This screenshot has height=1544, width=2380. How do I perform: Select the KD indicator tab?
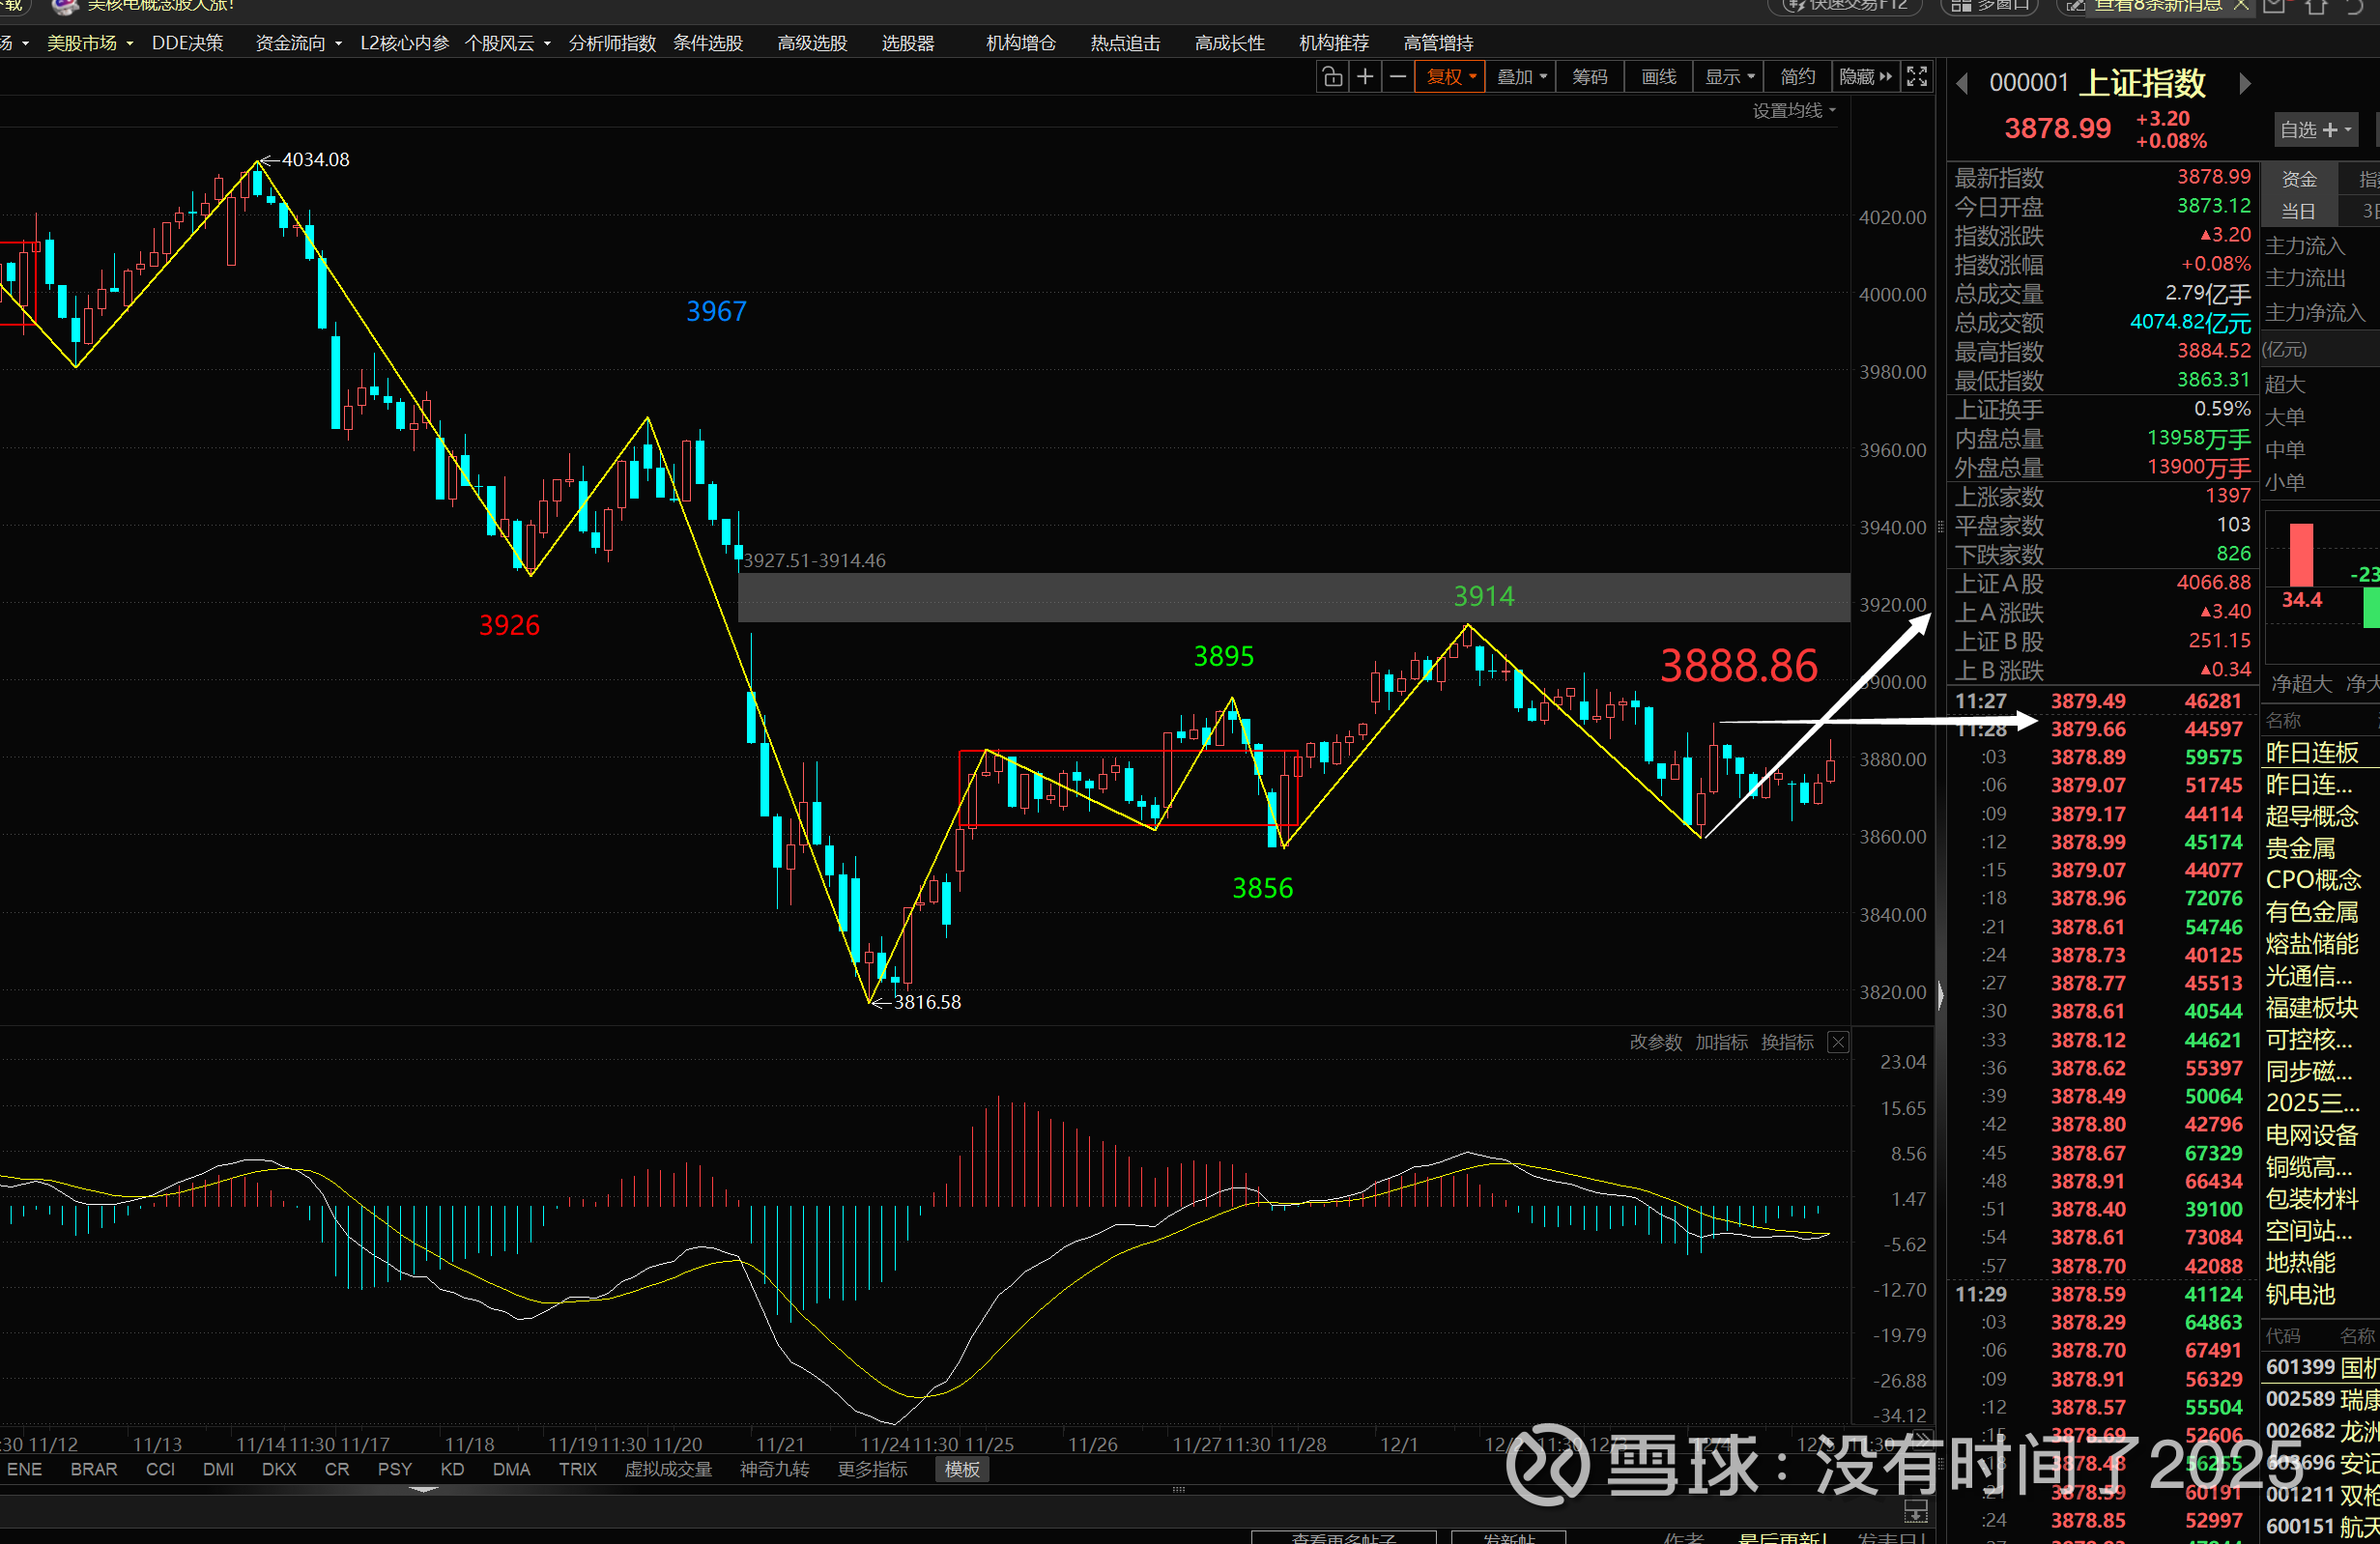452,1469
